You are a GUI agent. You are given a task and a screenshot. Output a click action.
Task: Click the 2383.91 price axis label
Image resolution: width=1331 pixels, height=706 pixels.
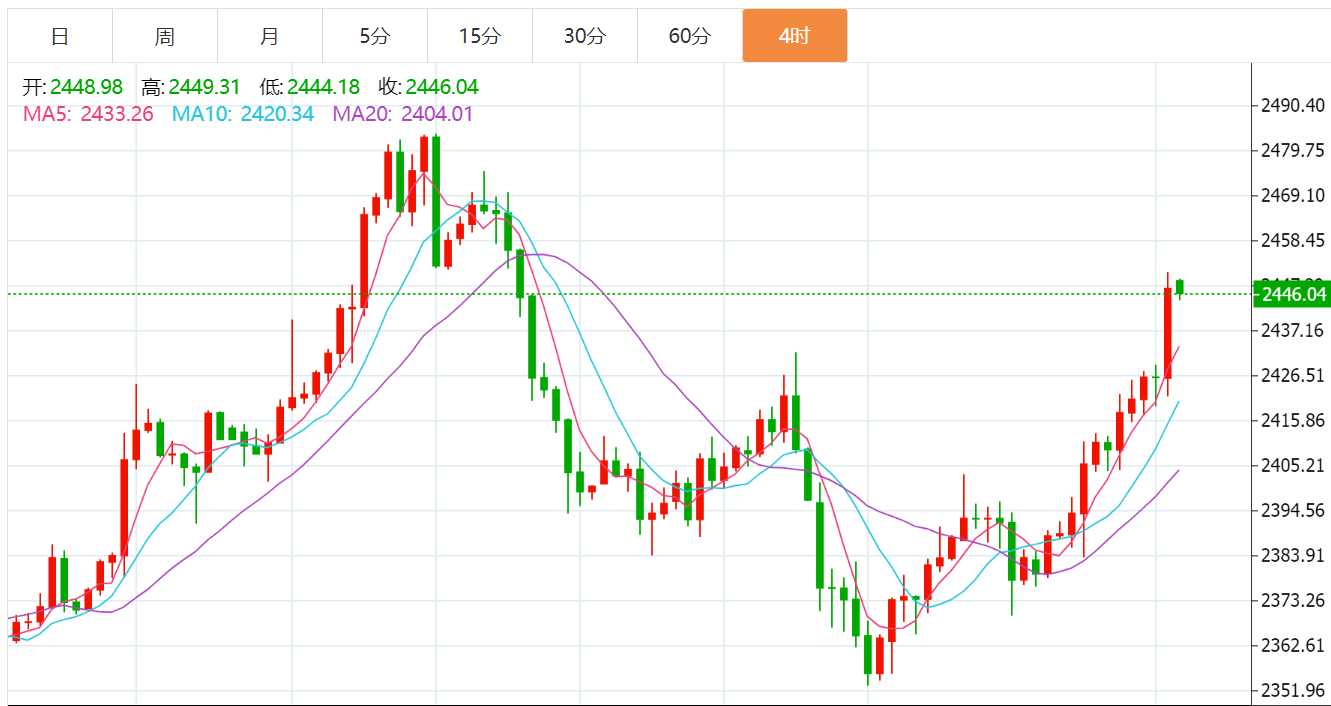[1292, 555]
